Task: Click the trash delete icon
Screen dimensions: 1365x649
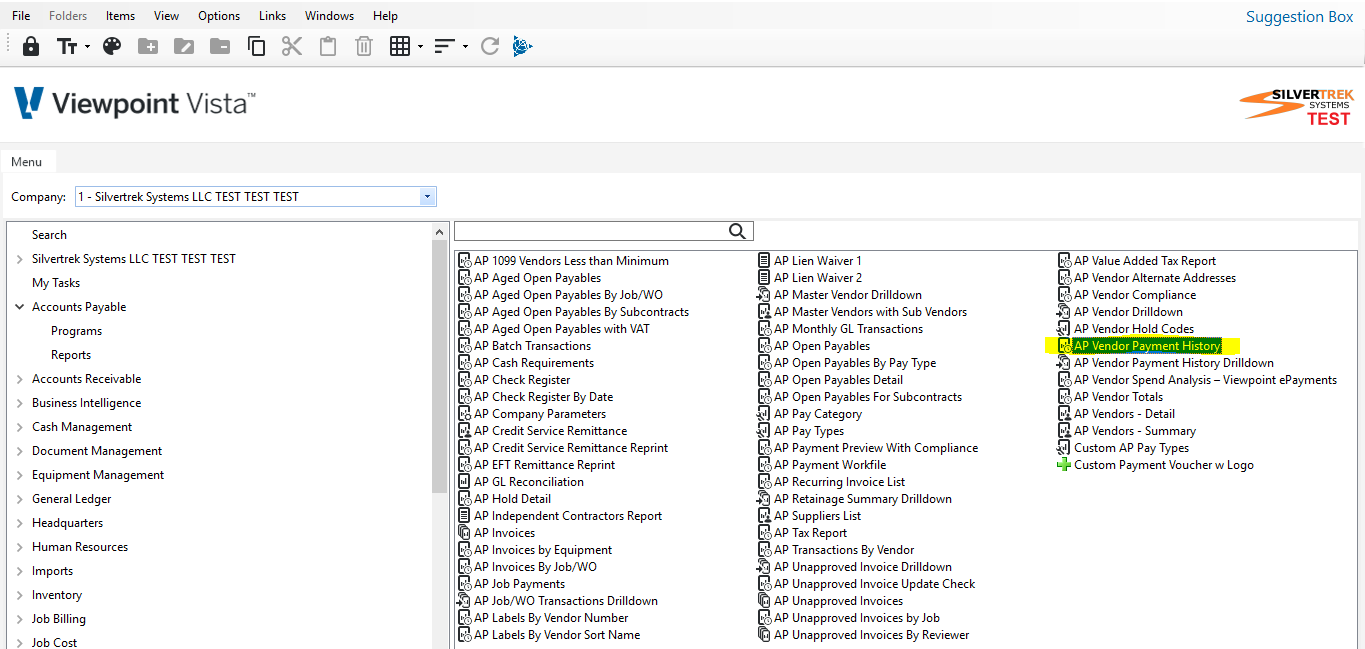Action: point(364,46)
